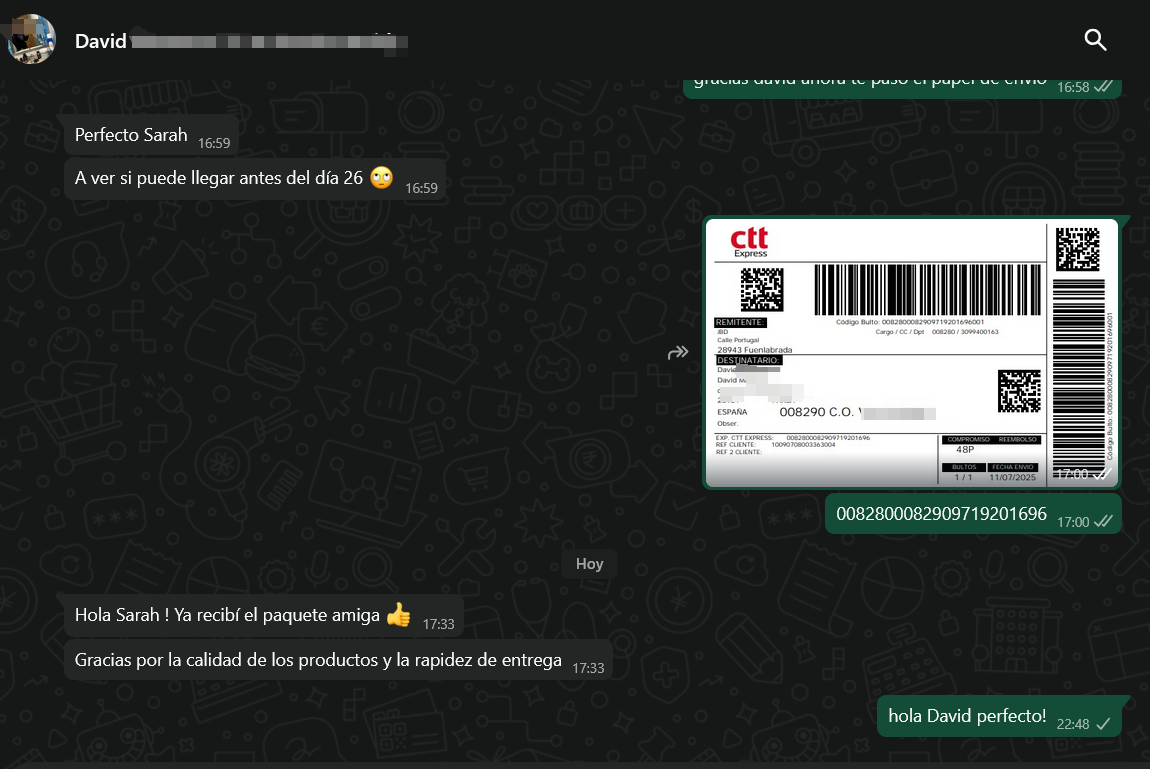Click double check marks on tracking number
The width and height of the screenshot is (1150, 769).
(1103, 521)
